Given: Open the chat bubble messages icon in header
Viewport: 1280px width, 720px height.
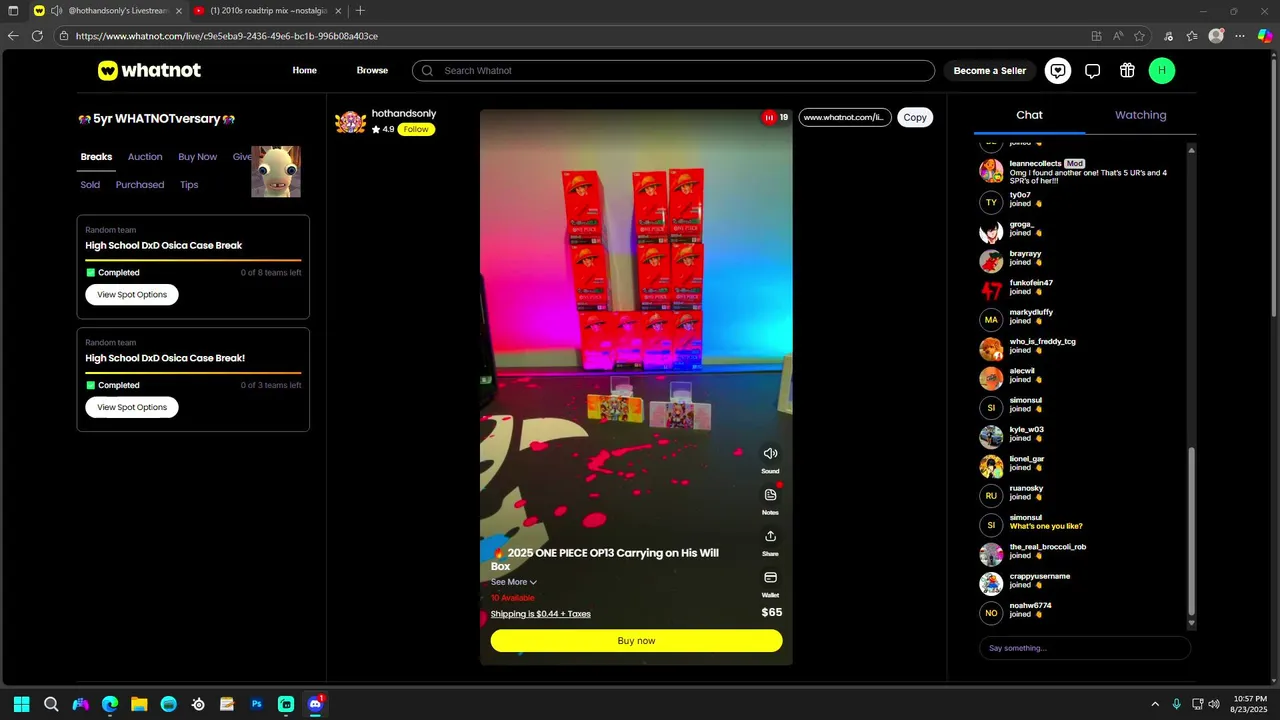Looking at the screenshot, I should (x=1093, y=70).
